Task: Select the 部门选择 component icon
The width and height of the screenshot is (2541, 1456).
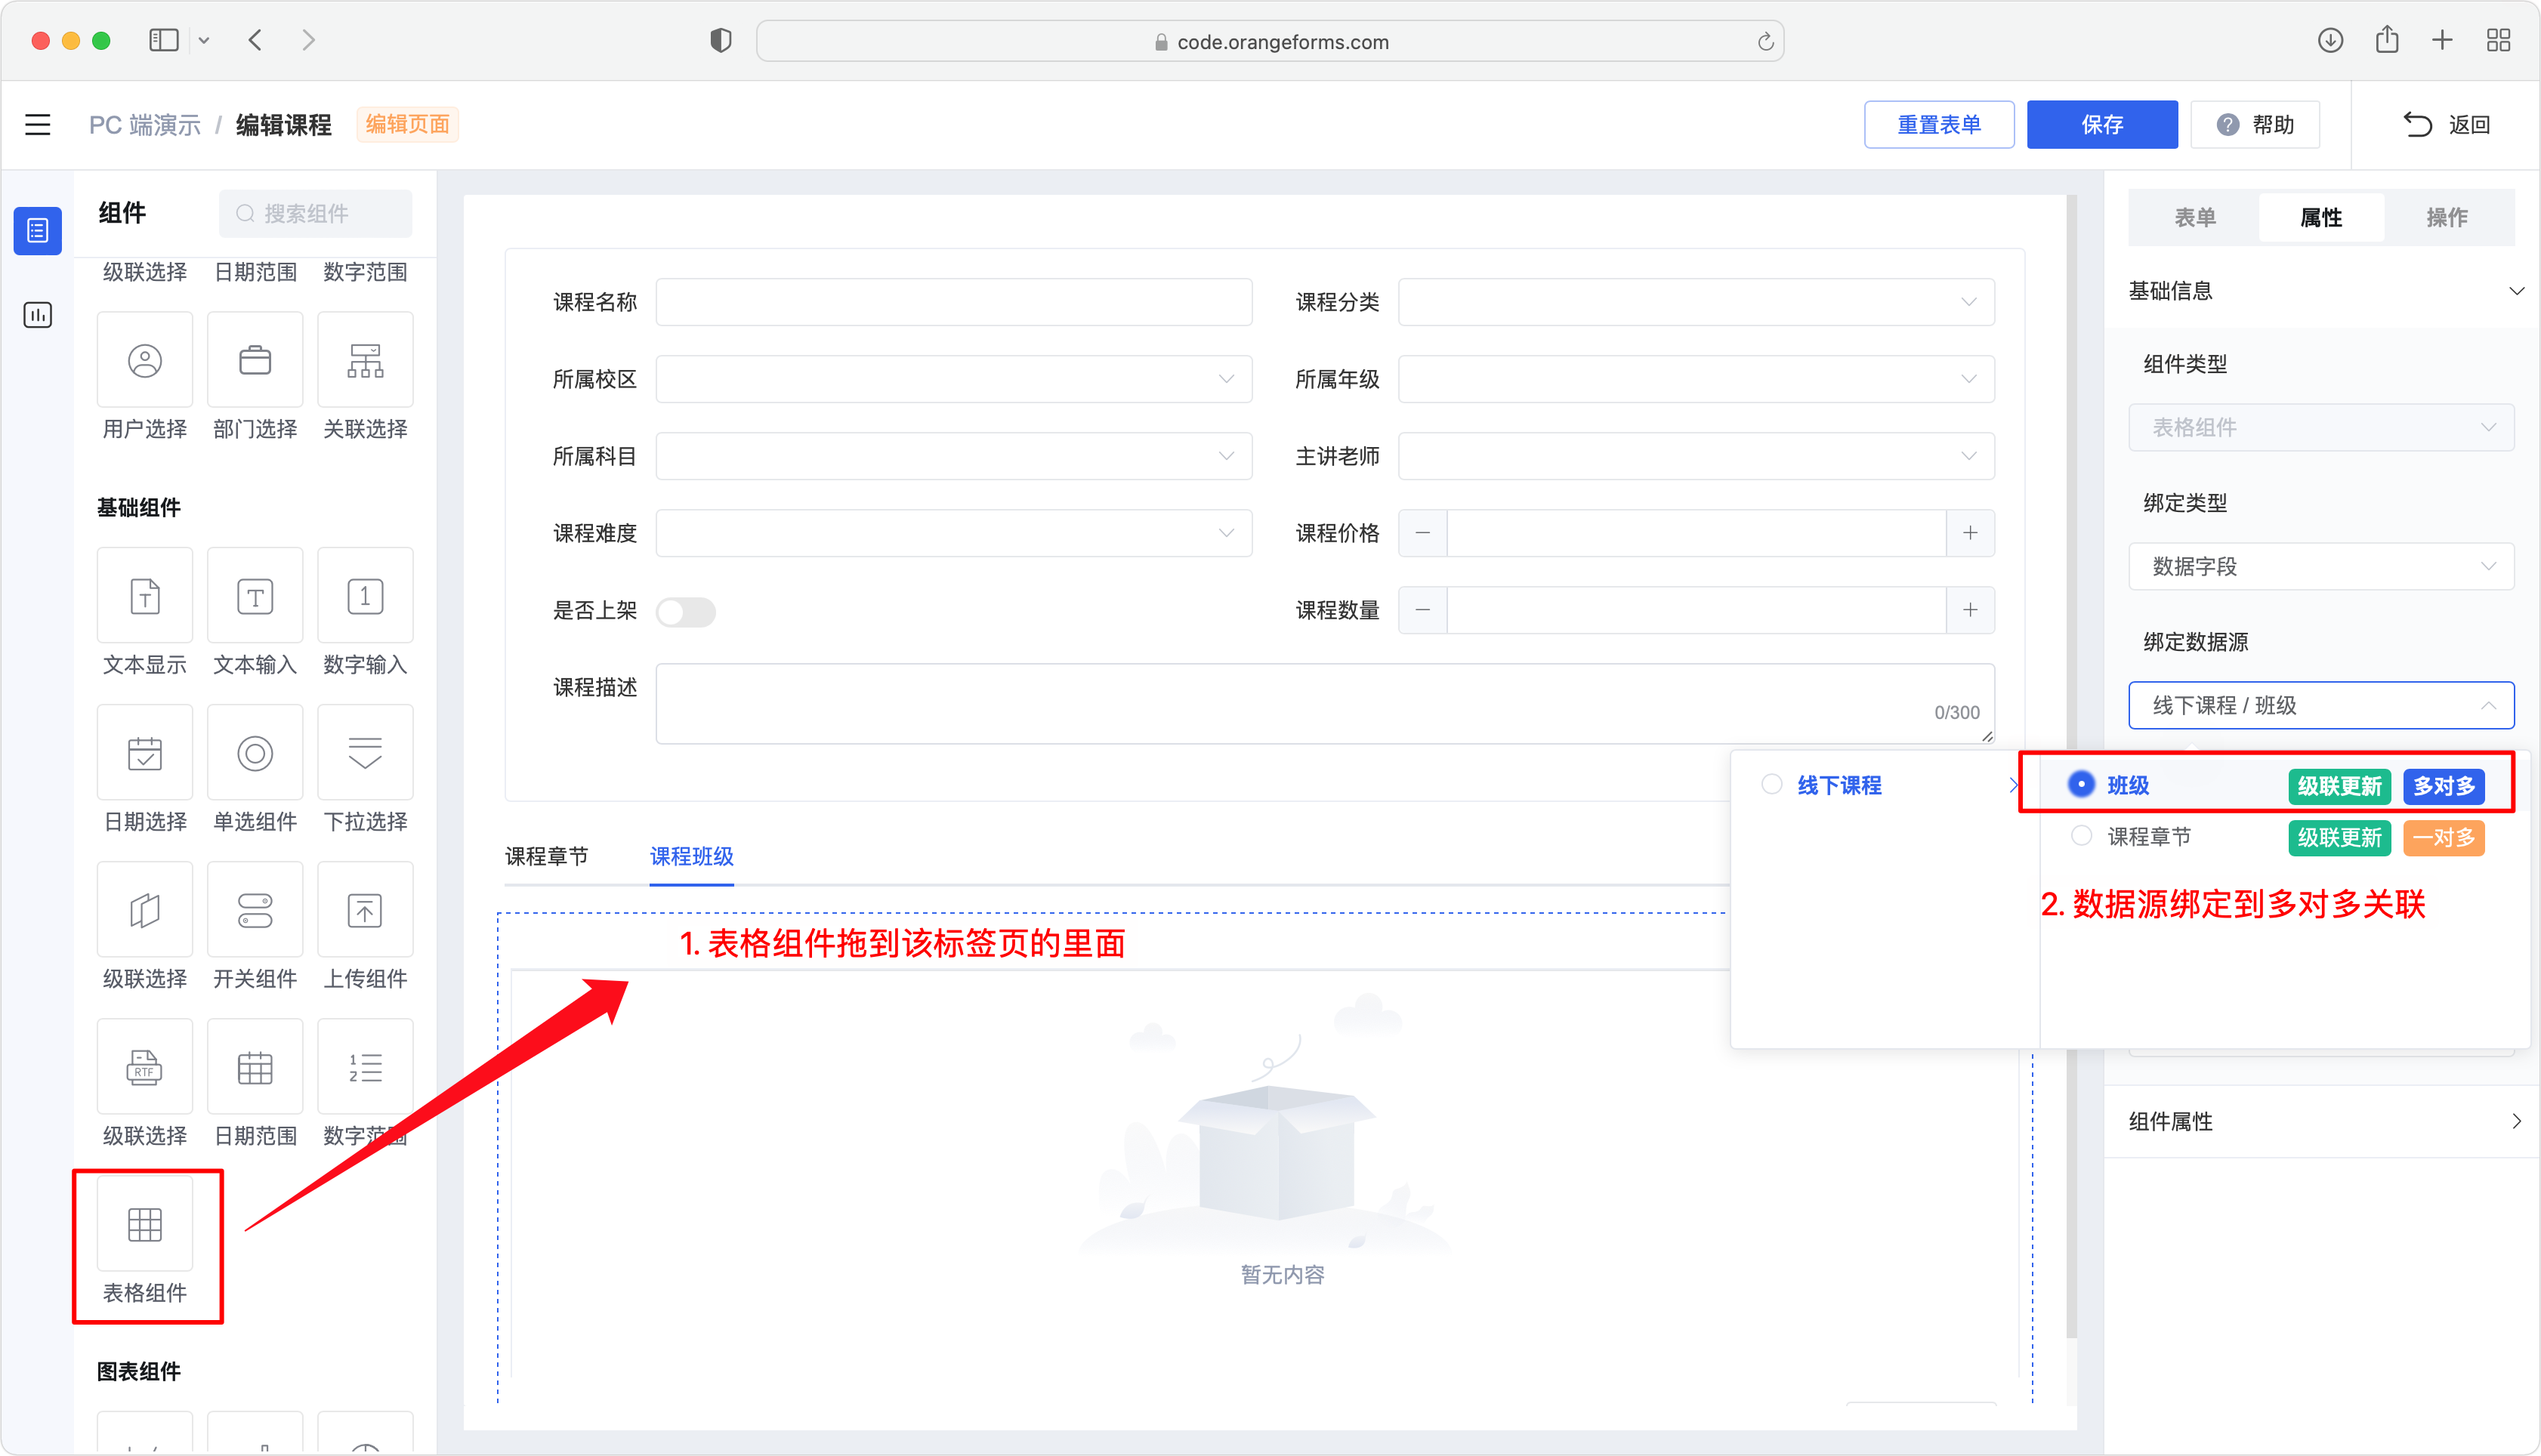Action: 255,360
